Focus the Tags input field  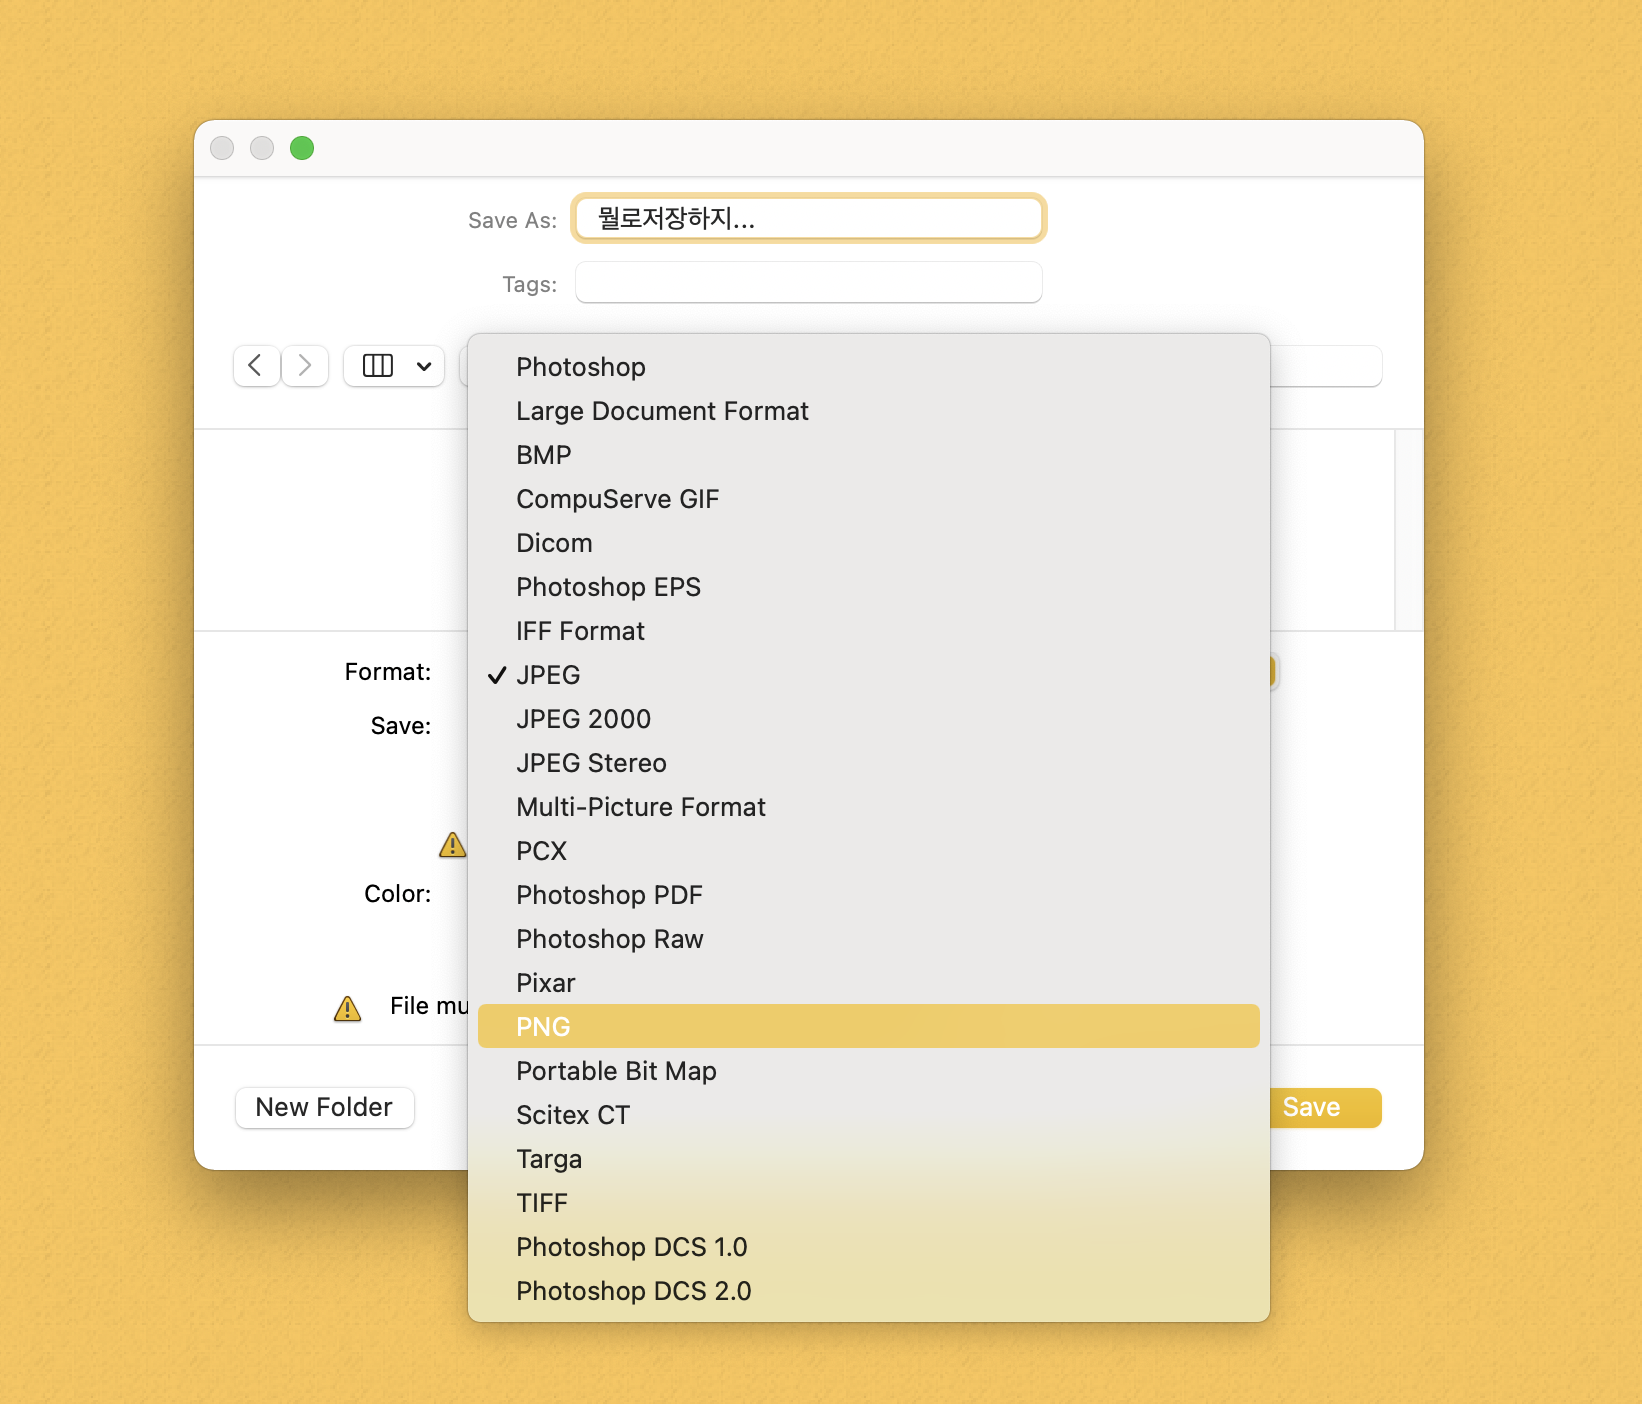(809, 283)
